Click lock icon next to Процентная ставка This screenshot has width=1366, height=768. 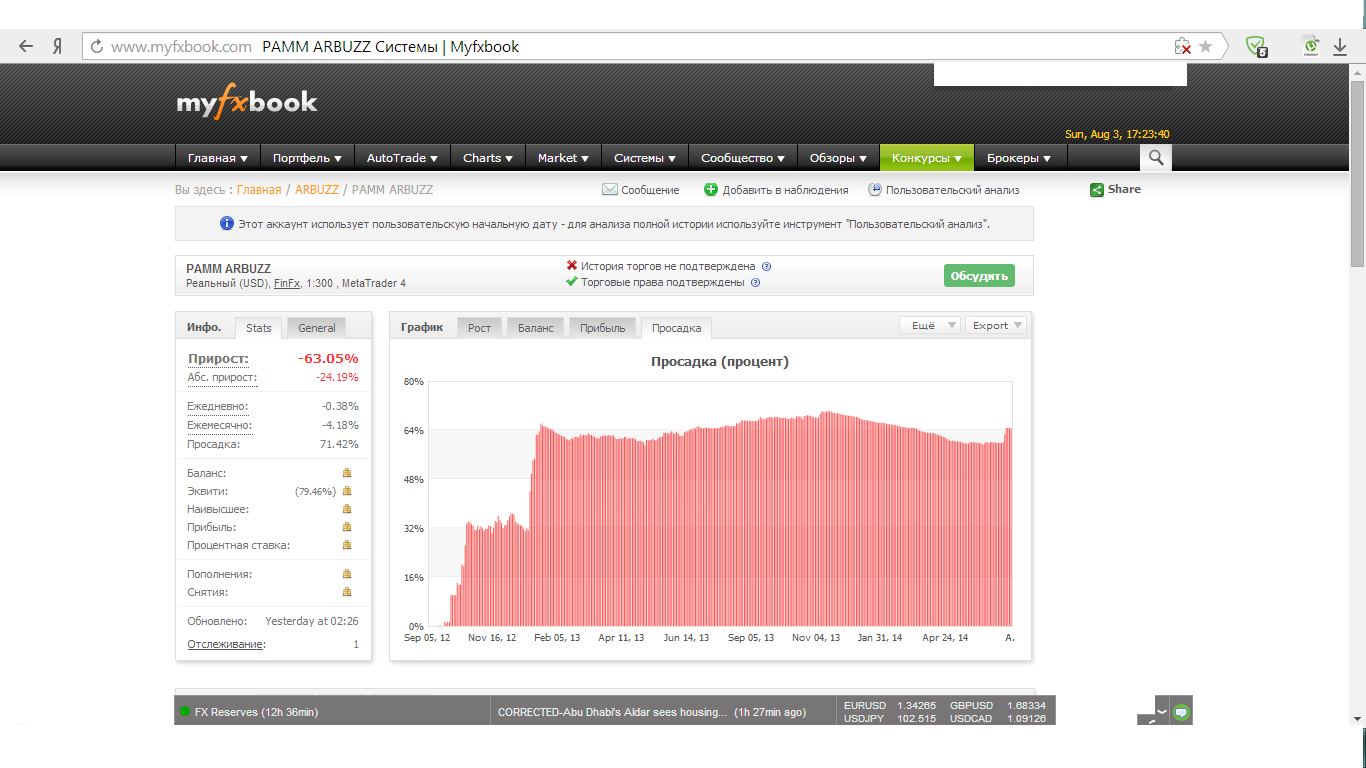tap(347, 545)
